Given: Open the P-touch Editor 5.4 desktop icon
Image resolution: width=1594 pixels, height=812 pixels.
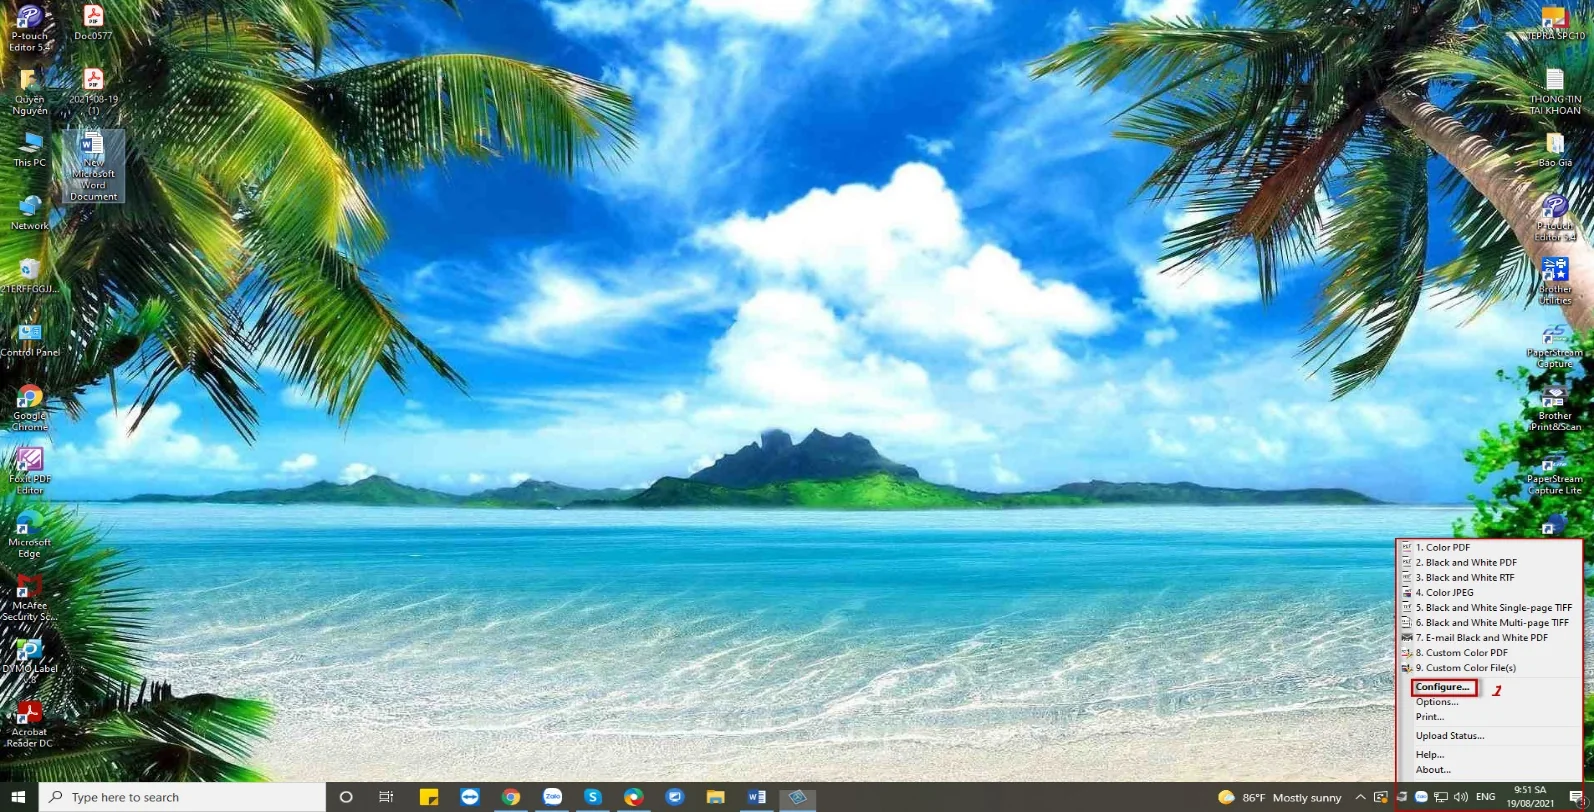Looking at the screenshot, I should pyautogui.click(x=29, y=26).
